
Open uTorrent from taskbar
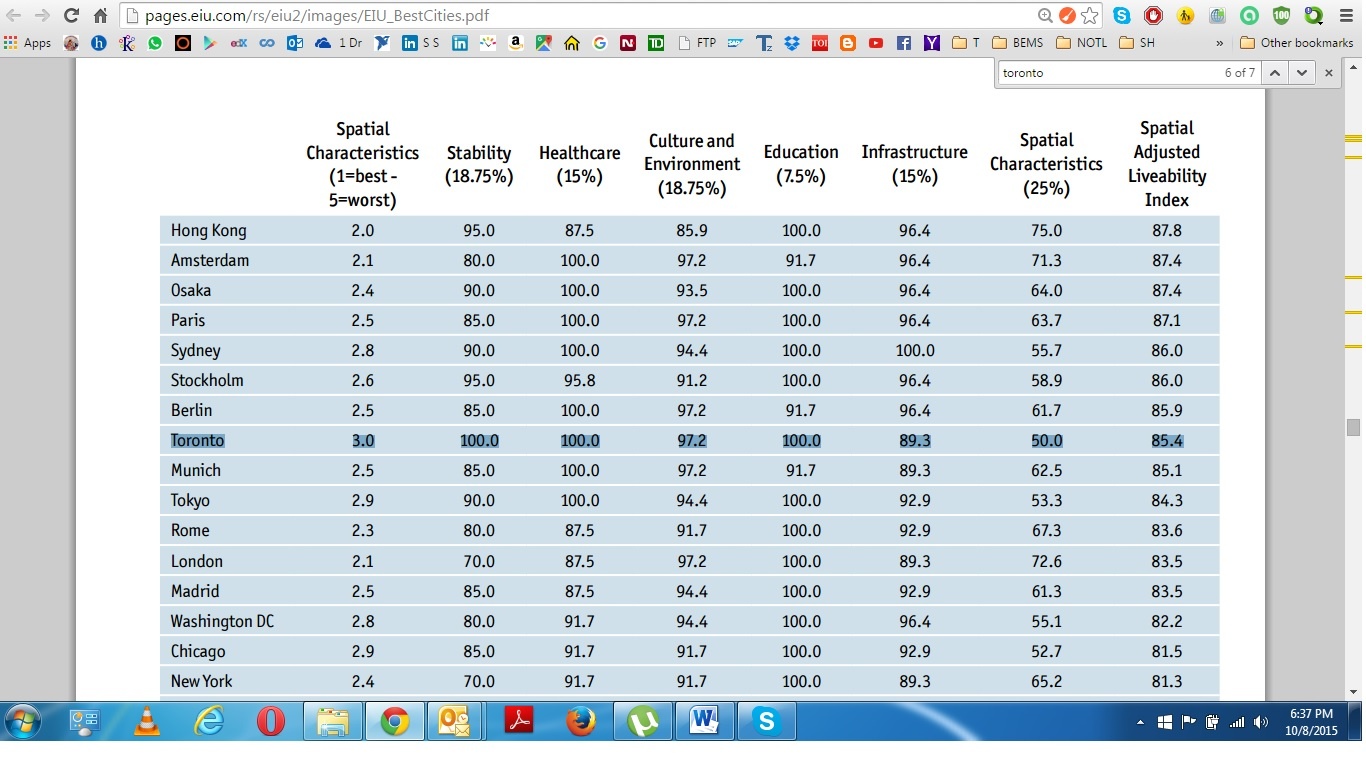(x=642, y=721)
